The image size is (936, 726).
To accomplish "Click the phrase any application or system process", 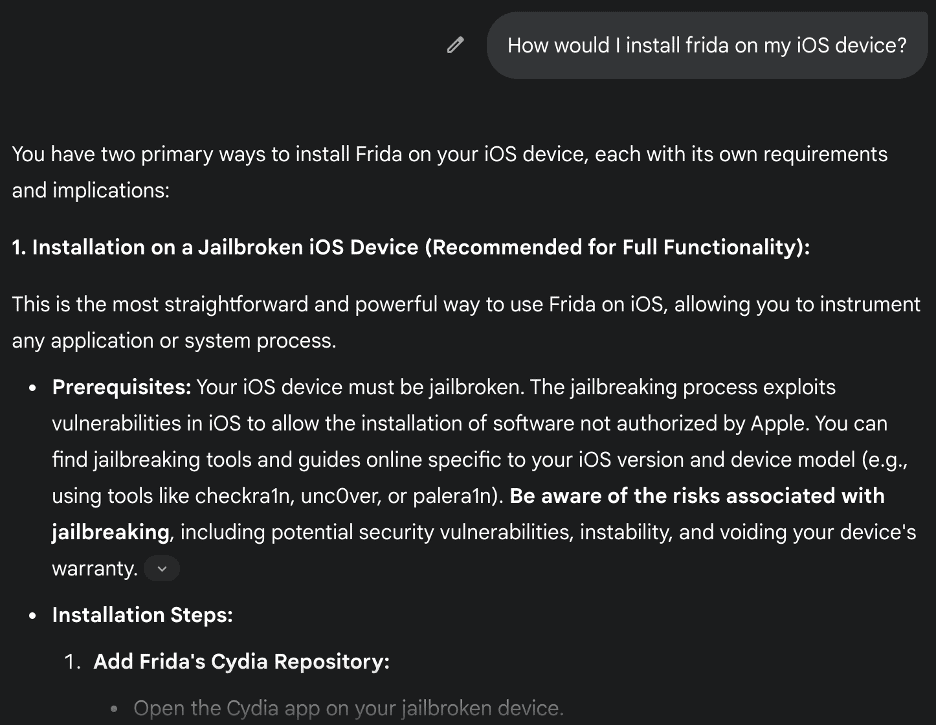I will tap(174, 341).
